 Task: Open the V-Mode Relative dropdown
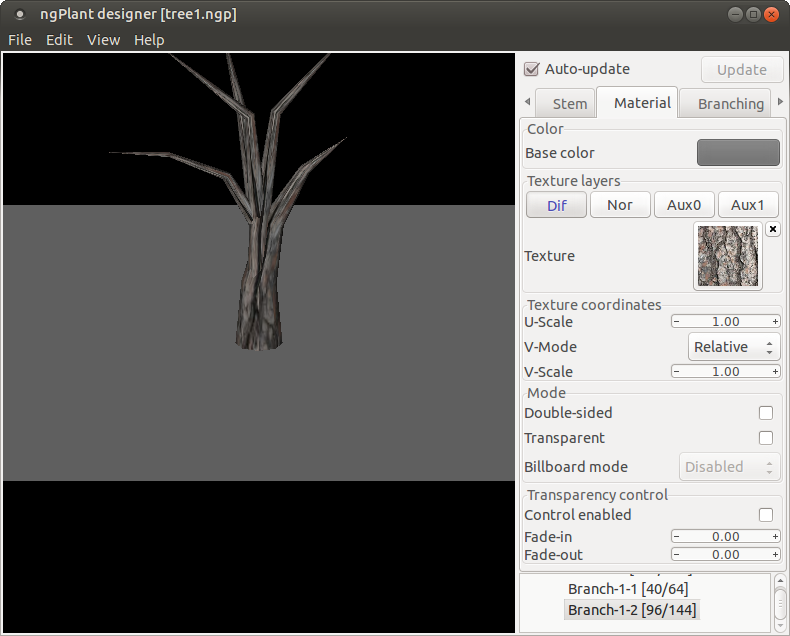point(735,347)
